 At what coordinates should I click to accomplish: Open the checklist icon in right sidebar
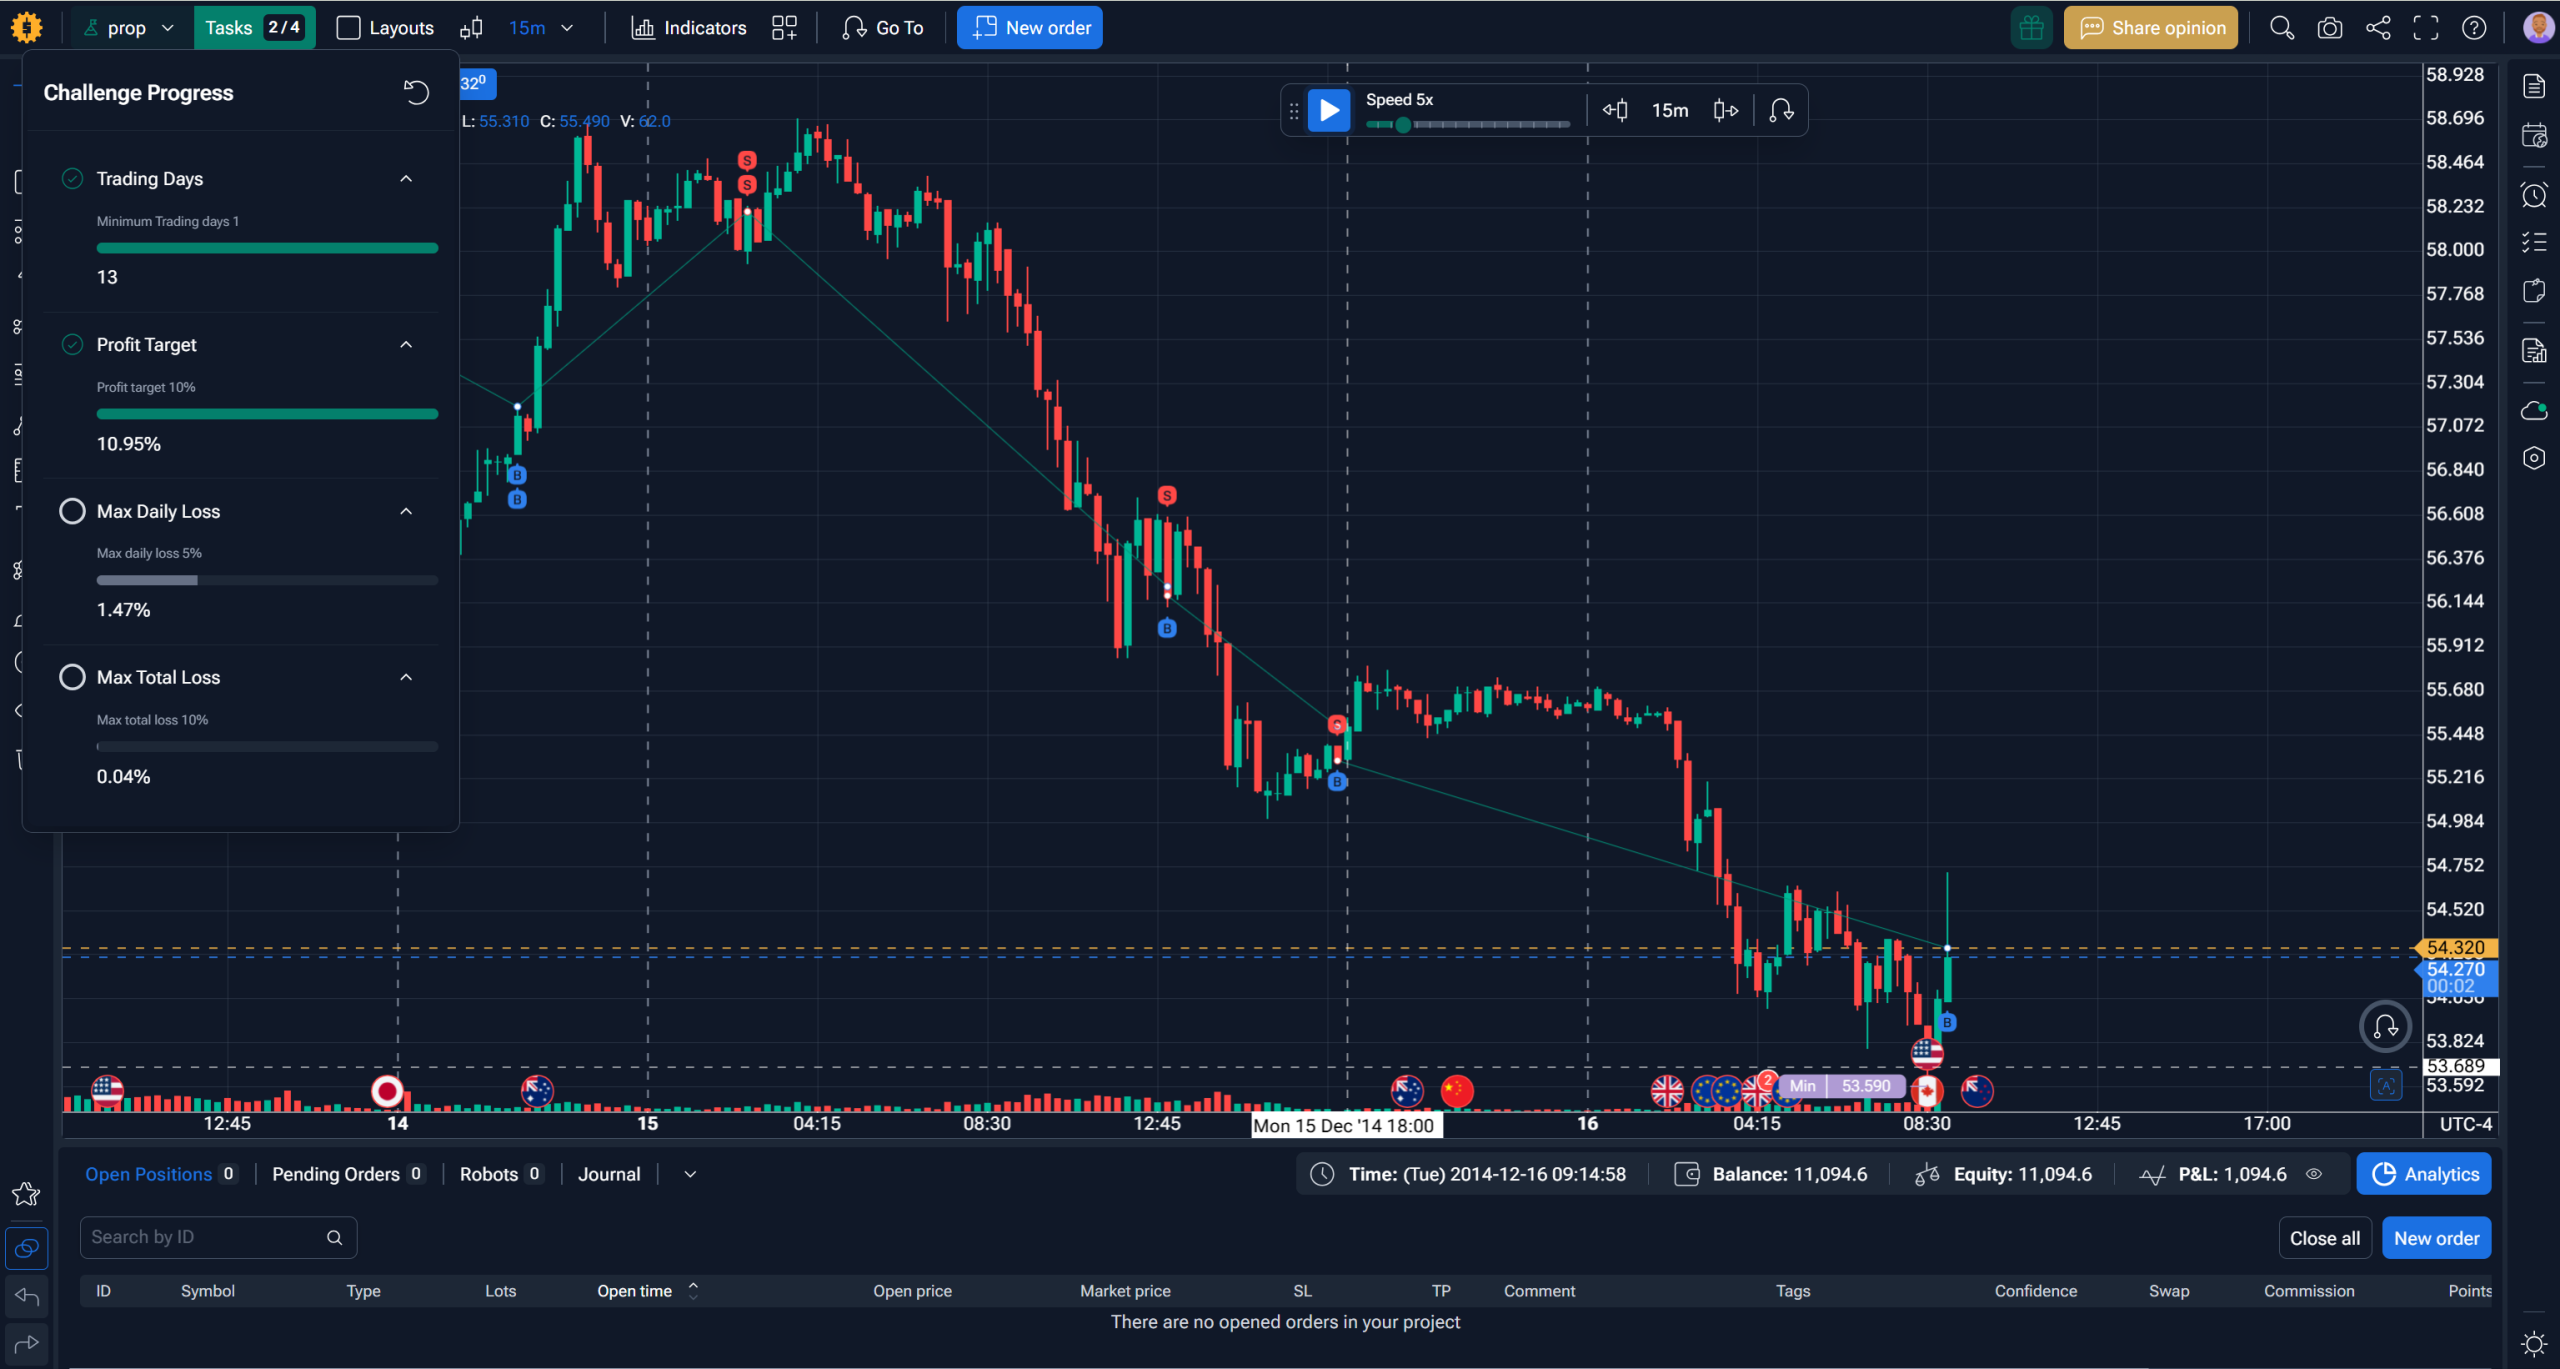[2534, 242]
